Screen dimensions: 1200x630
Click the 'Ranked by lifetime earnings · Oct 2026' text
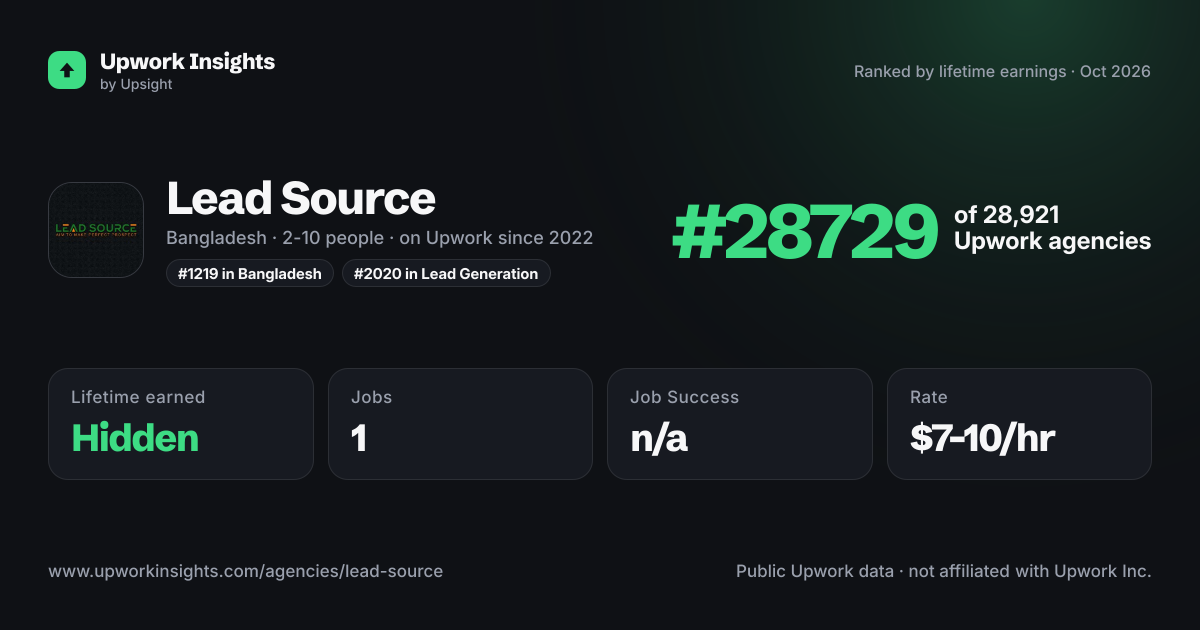tap(1002, 72)
